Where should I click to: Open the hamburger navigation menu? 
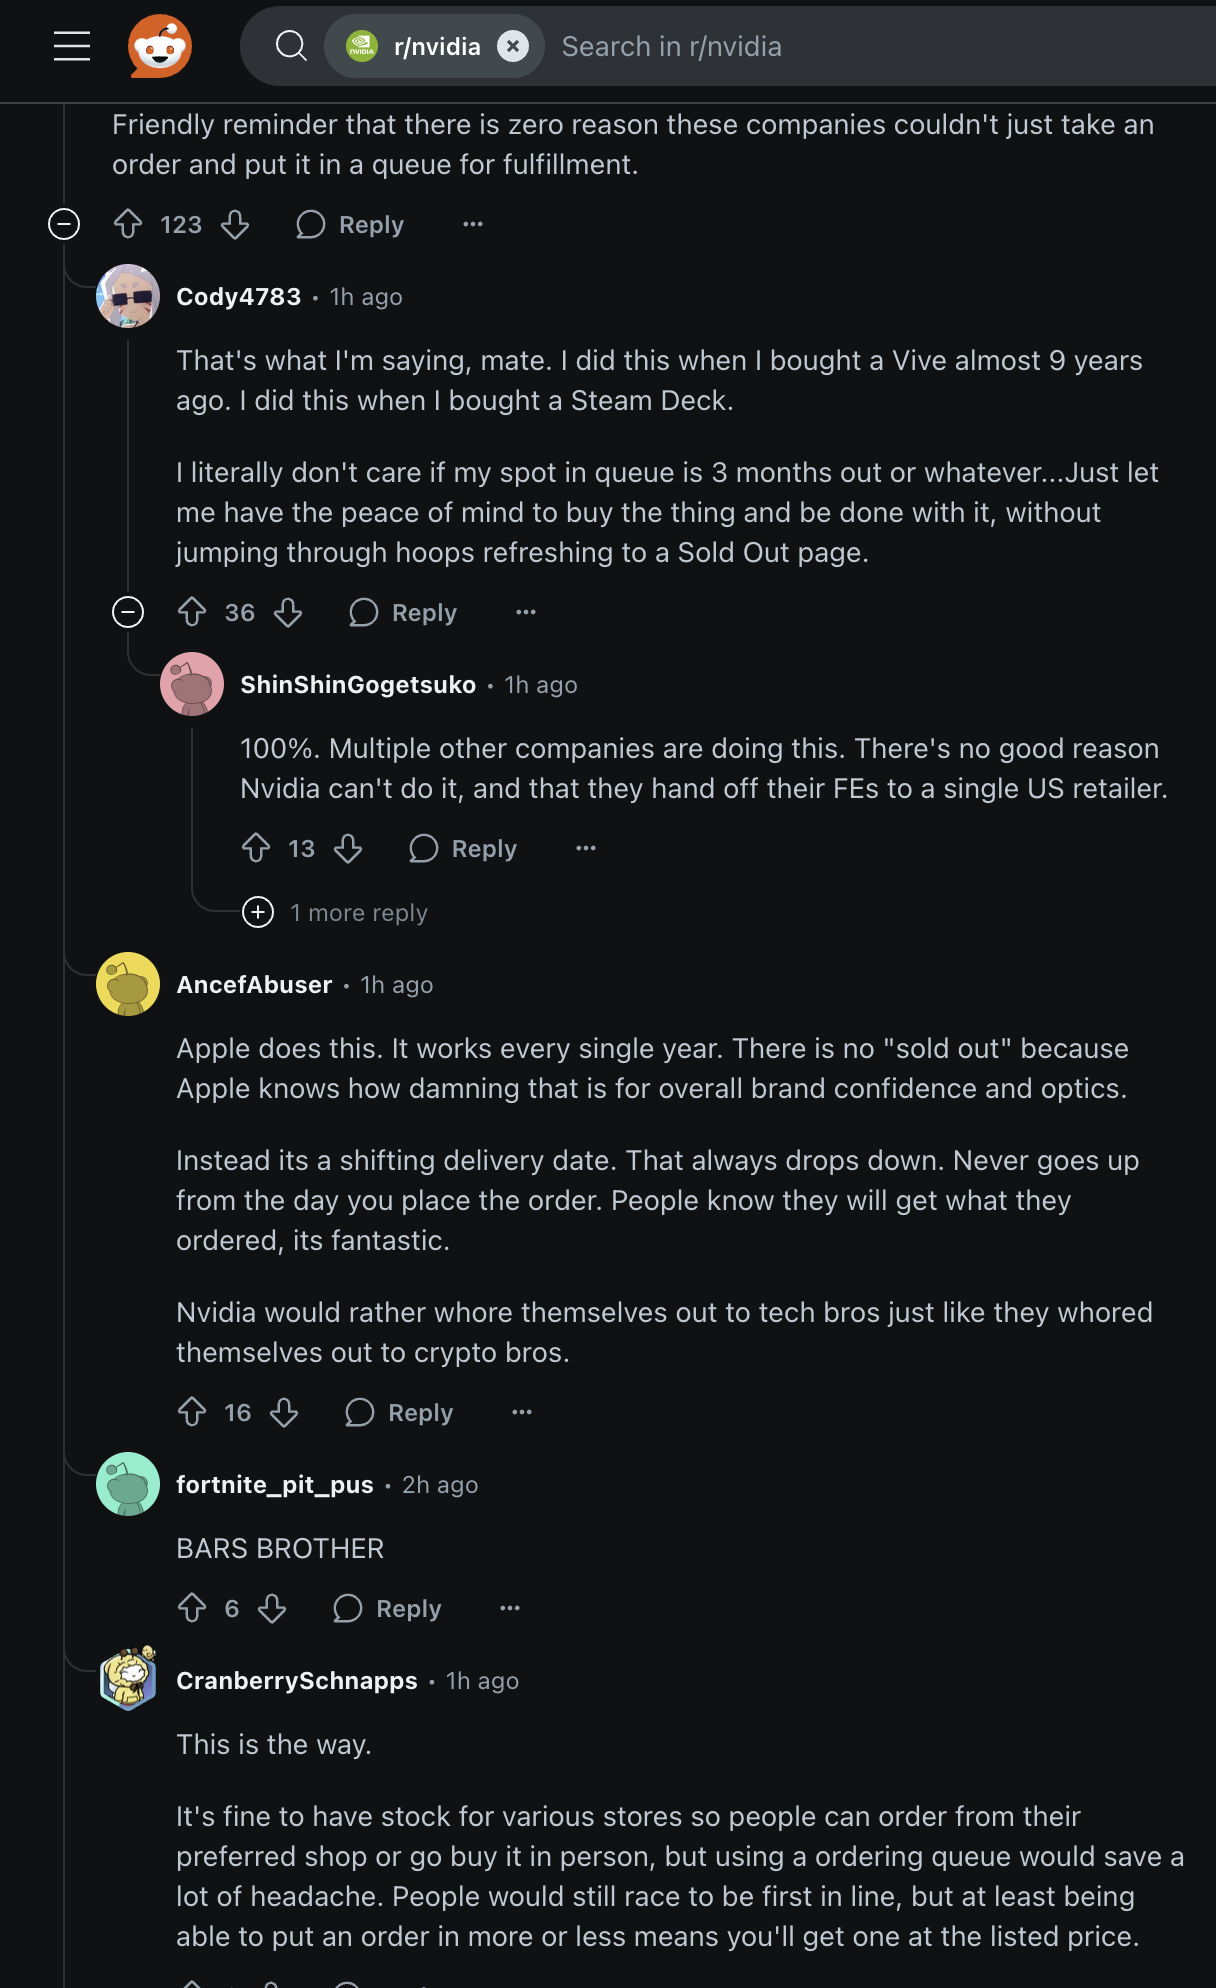[x=72, y=46]
